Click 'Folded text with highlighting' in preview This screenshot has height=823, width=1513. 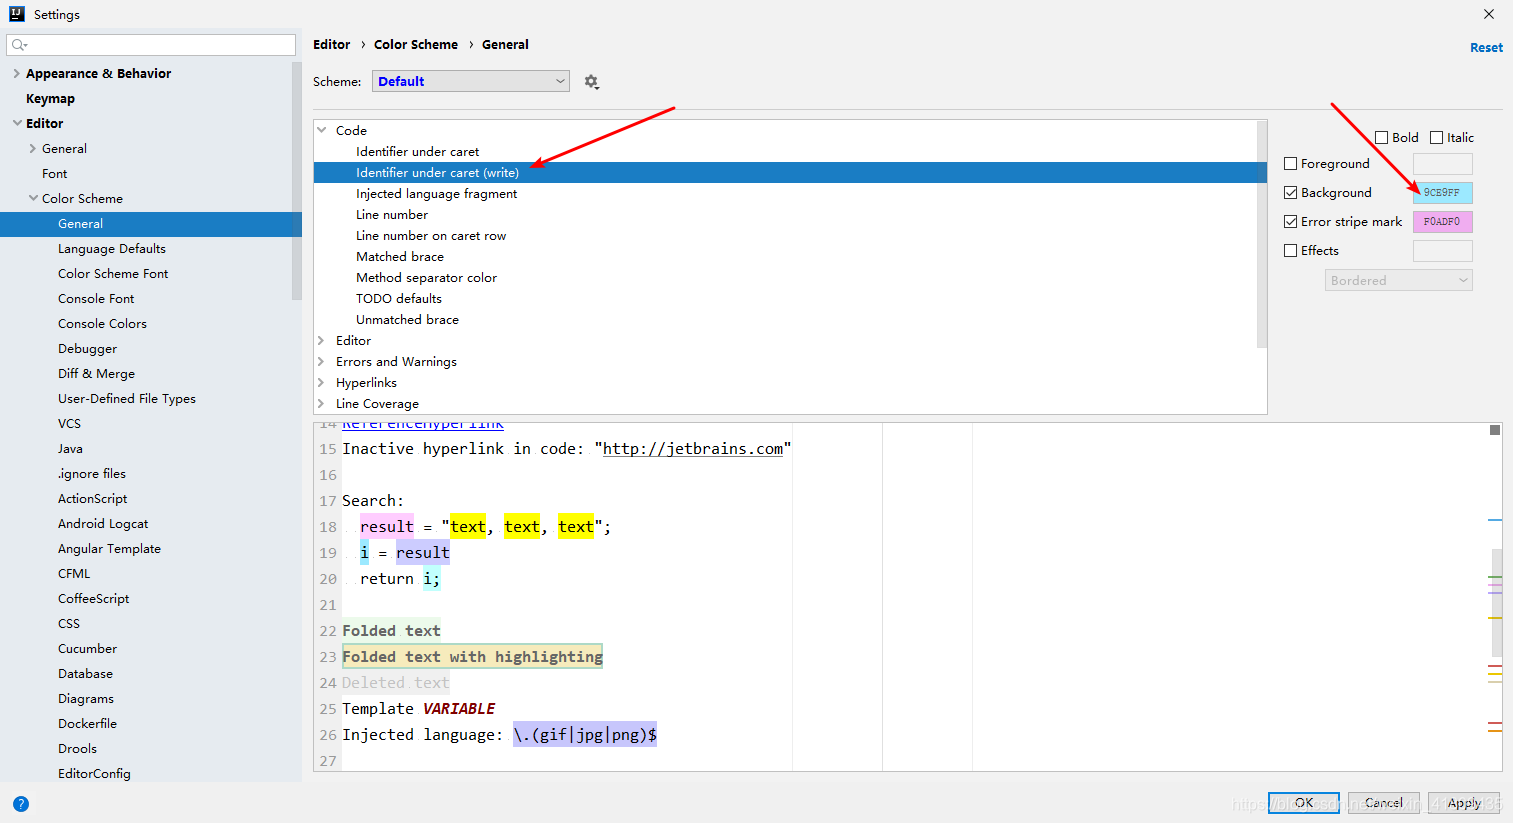472,657
